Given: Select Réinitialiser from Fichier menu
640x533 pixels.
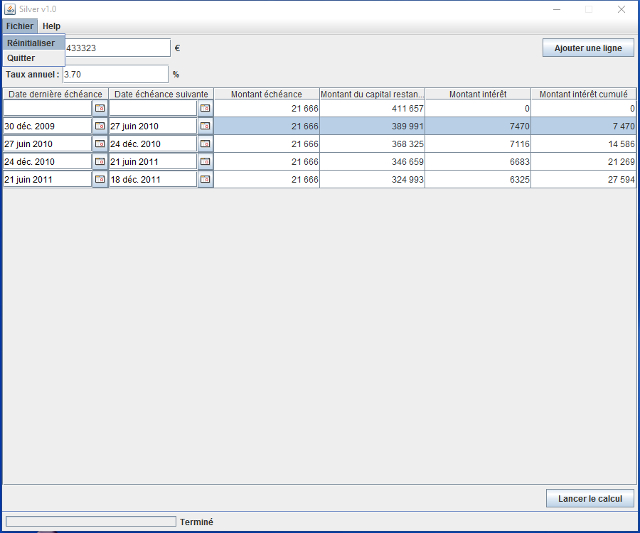Looking at the screenshot, I should 31,43.
